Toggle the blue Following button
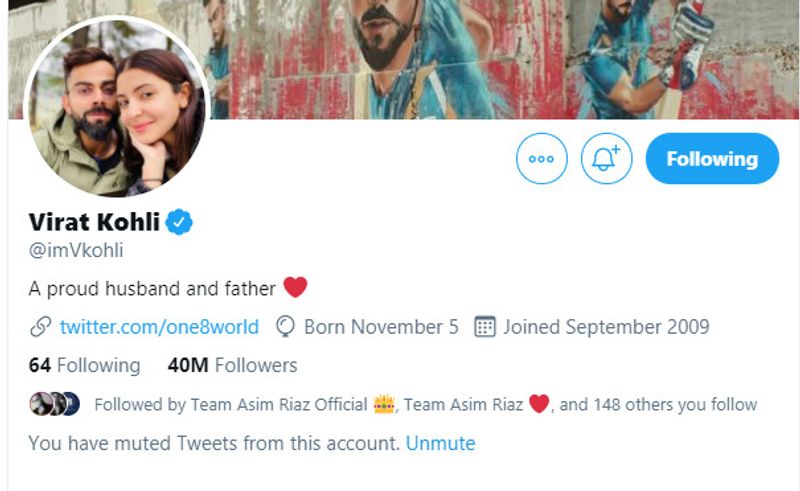The width and height of the screenshot is (800, 491). 712,159
